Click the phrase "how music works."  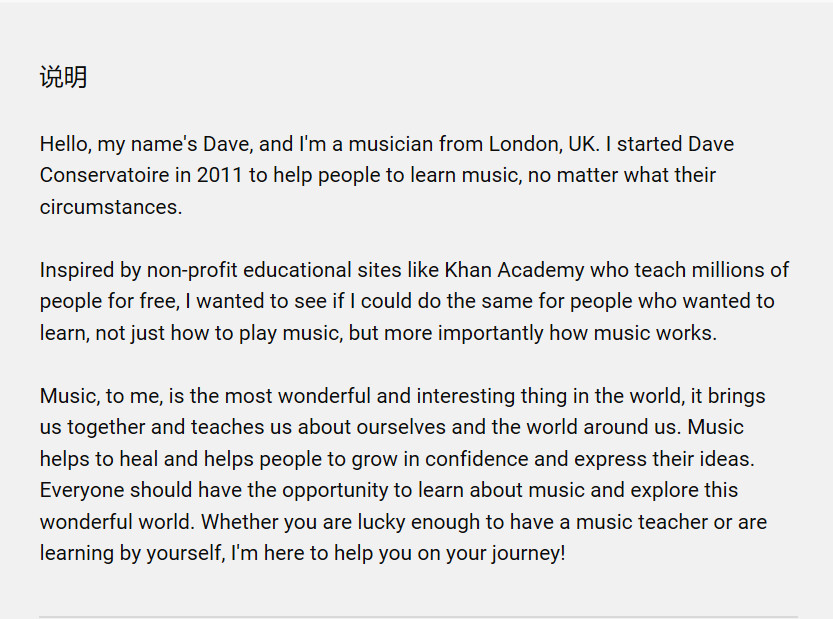point(647,333)
